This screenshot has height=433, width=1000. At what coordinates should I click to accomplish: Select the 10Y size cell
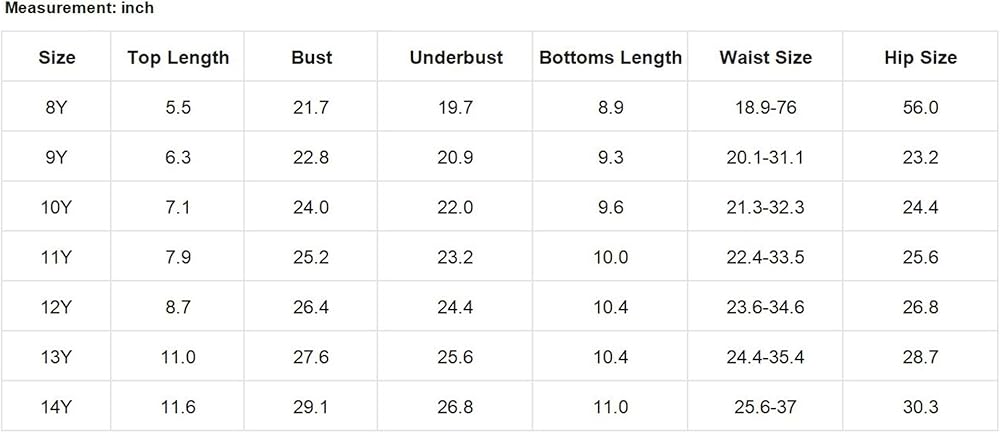[57, 207]
